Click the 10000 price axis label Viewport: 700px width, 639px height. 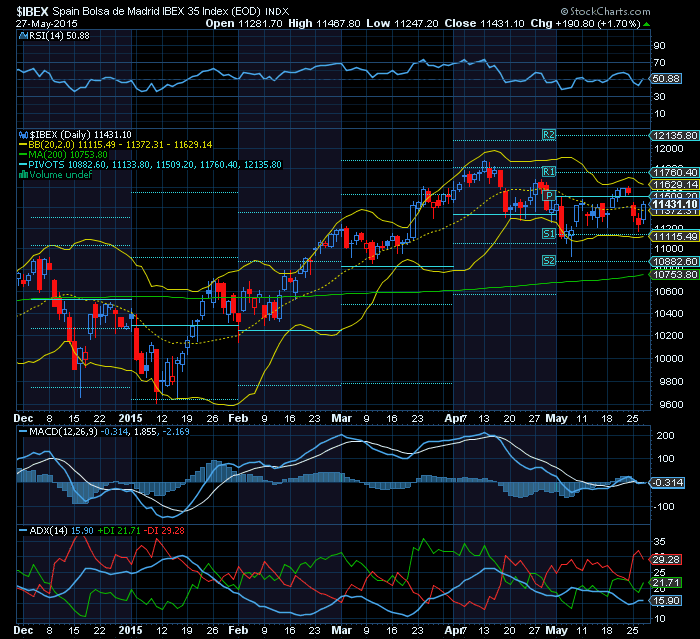(669, 359)
